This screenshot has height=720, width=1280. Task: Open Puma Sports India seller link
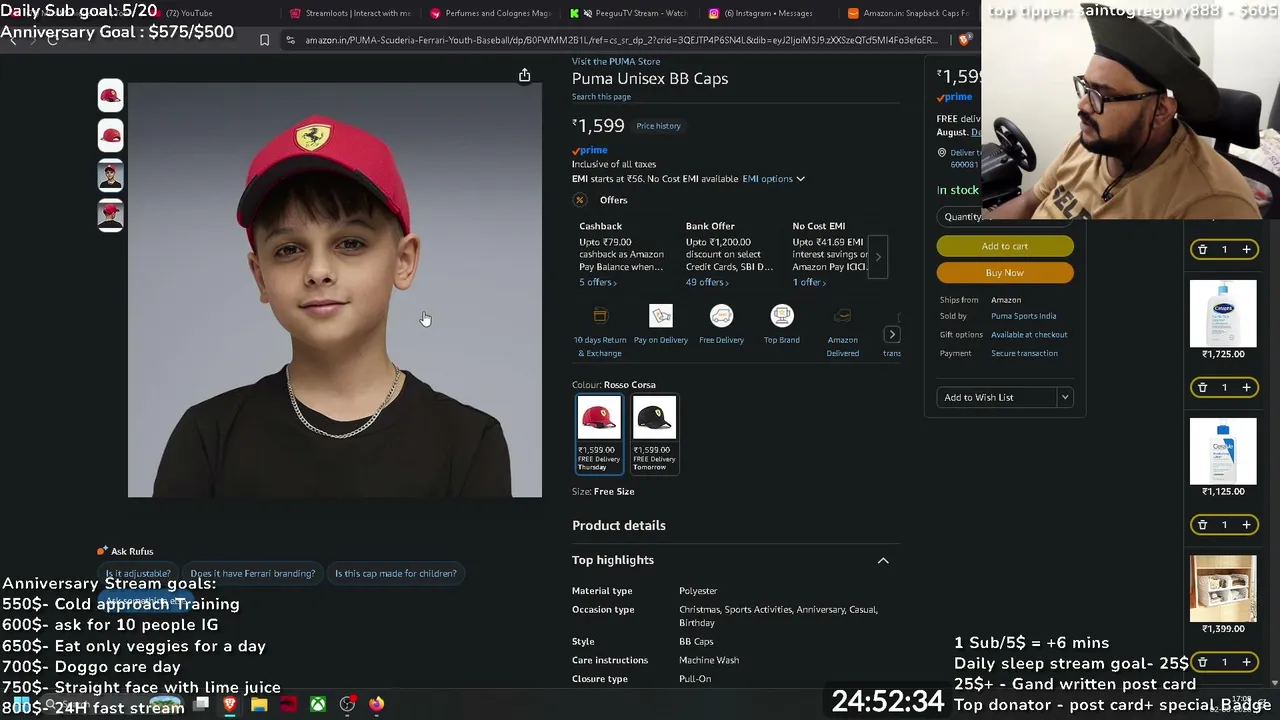coord(1023,316)
